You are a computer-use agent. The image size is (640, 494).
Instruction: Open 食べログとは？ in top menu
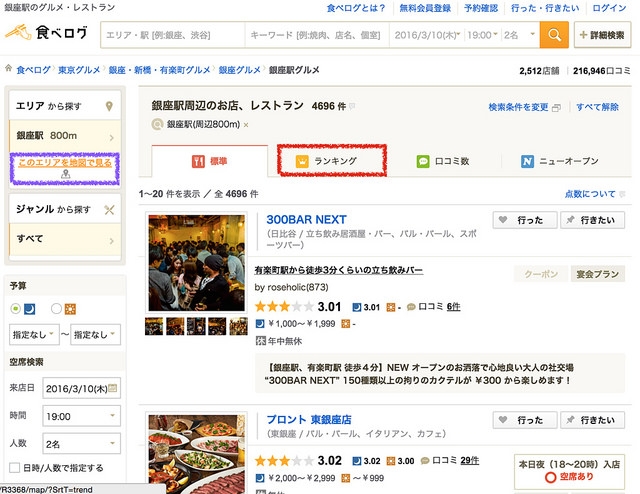tap(356, 8)
